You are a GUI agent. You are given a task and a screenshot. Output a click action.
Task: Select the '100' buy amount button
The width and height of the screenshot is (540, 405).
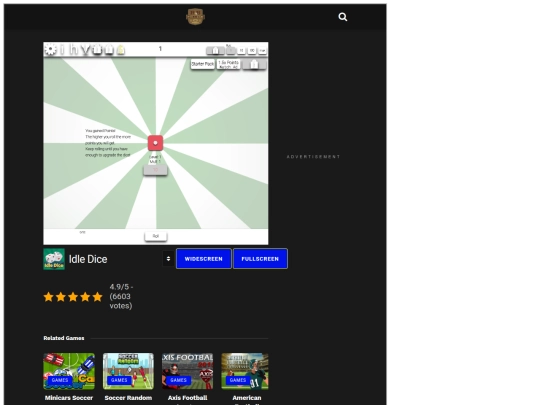tap(252, 51)
